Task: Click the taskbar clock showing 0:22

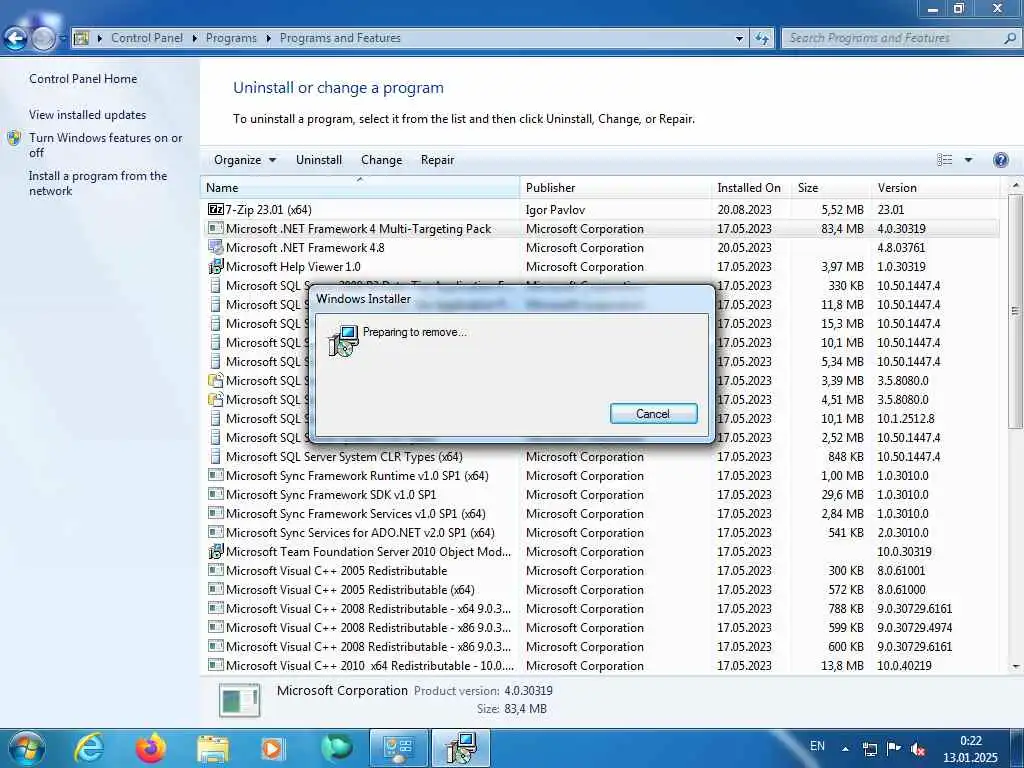Action: pos(970,750)
